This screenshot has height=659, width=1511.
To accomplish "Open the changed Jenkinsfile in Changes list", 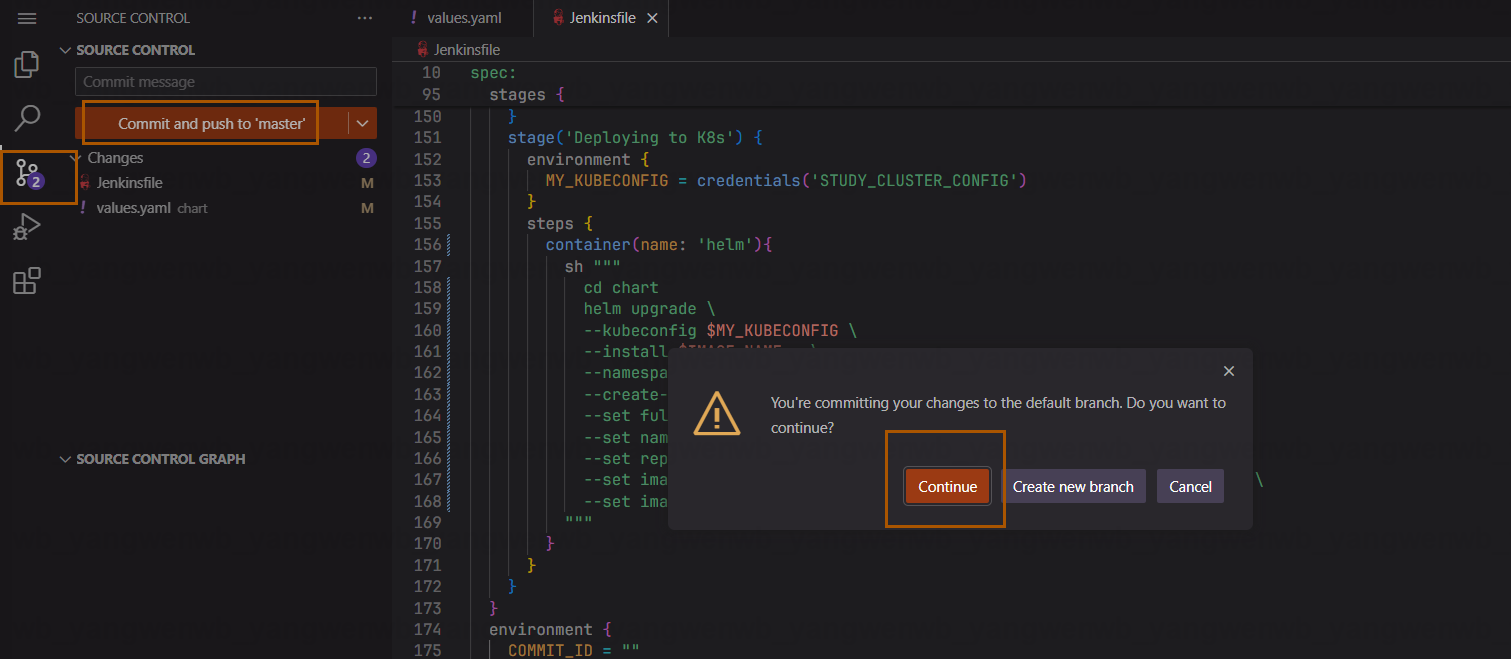I will (x=130, y=183).
